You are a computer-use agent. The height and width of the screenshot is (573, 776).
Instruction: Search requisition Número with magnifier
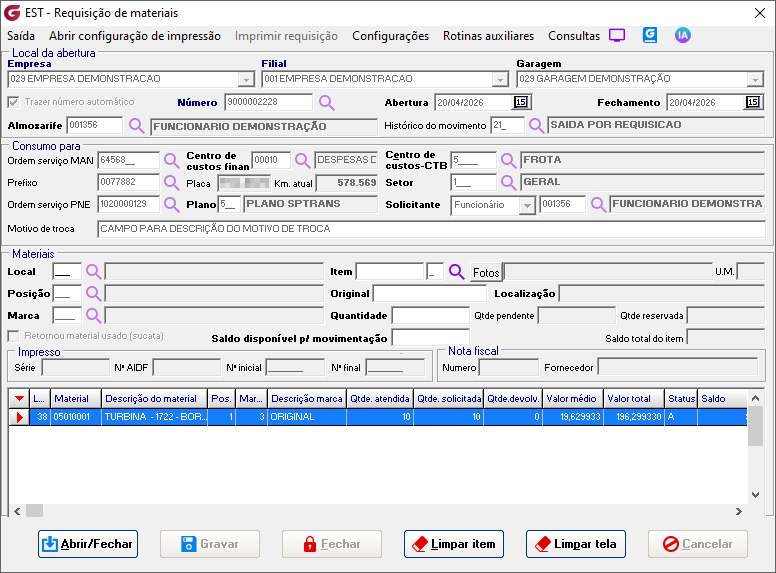pyautogui.click(x=327, y=102)
